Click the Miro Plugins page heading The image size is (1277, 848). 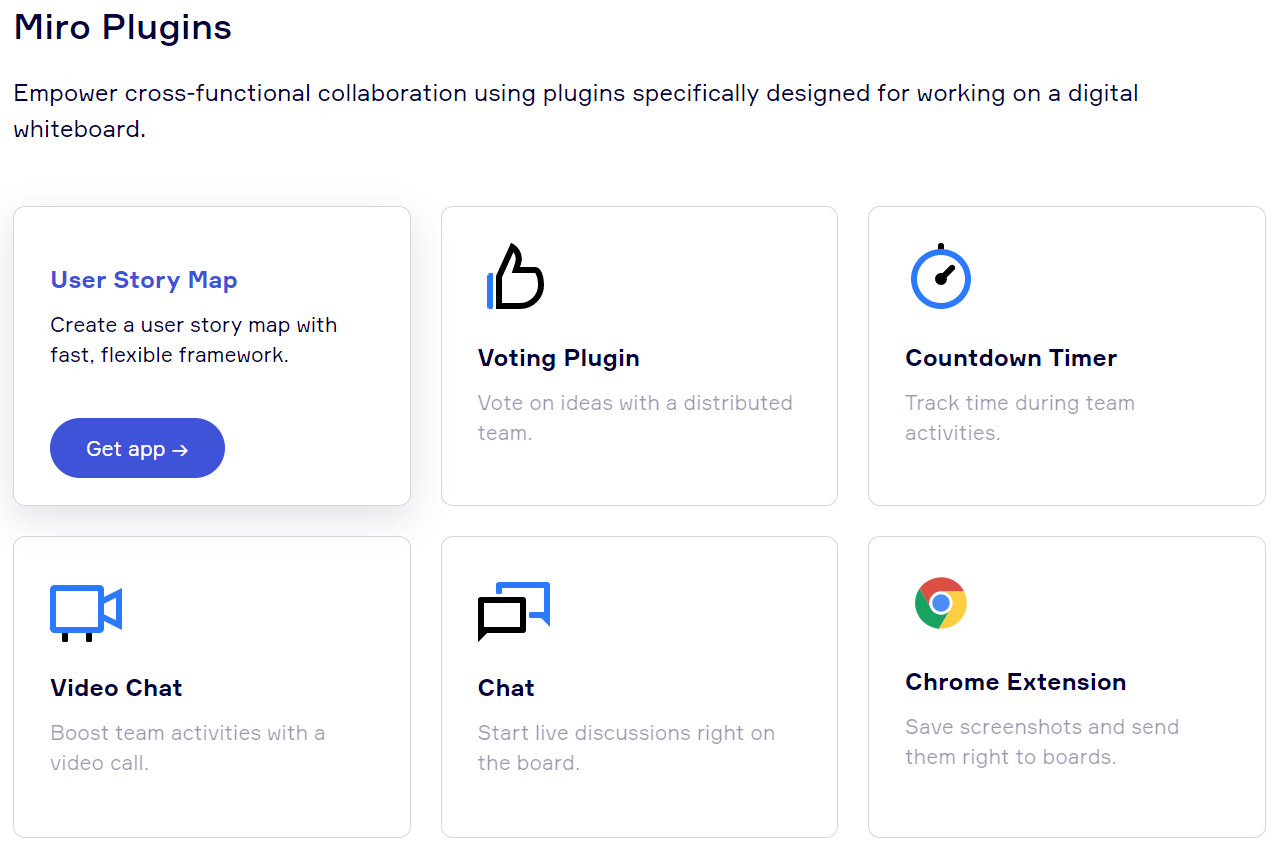click(123, 27)
